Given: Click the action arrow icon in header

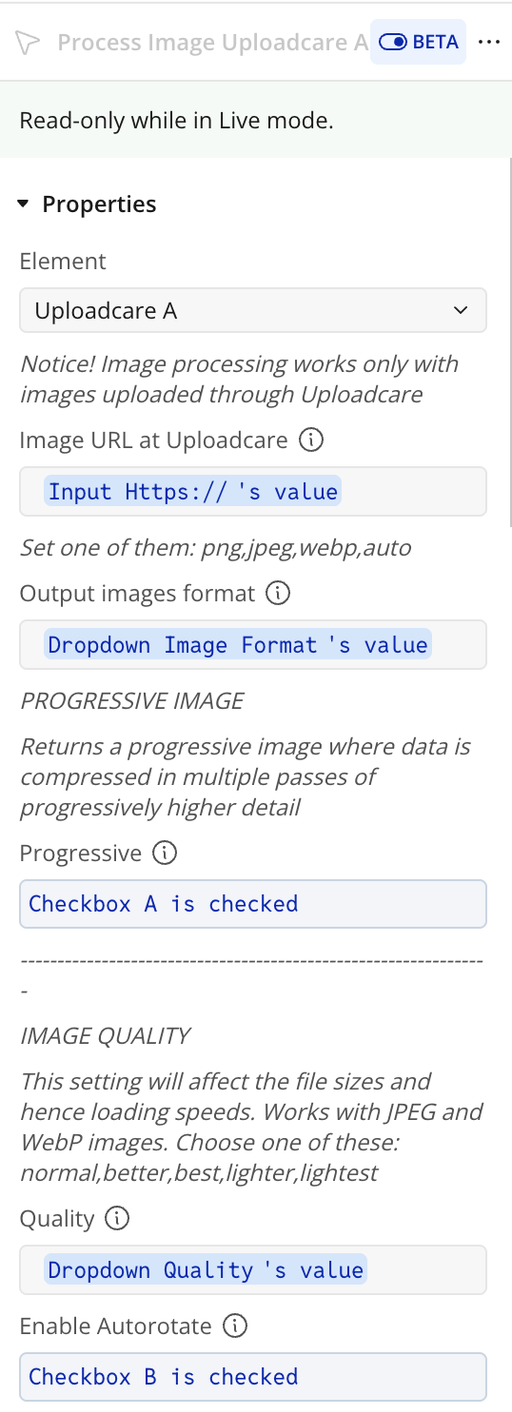Looking at the screenshot, I should point(28,42).
